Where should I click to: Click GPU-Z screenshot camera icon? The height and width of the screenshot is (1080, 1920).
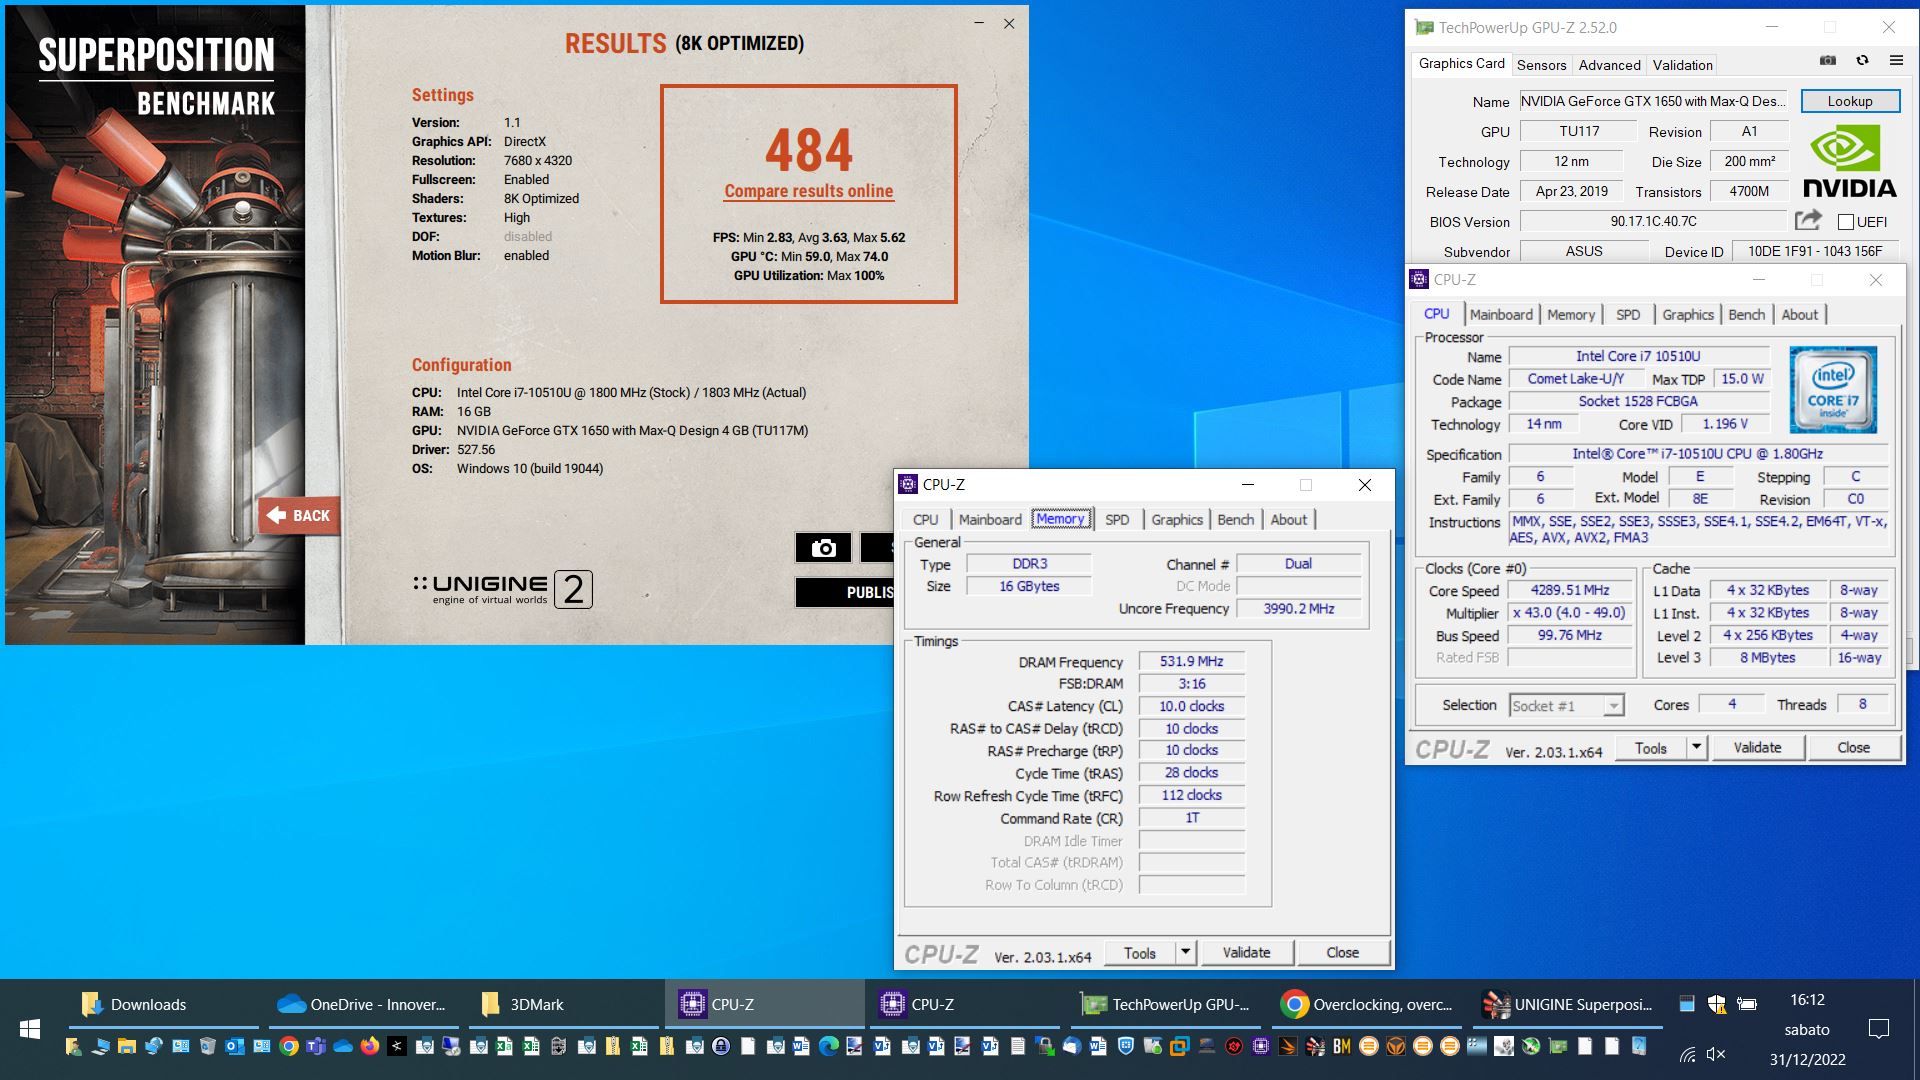(1828, 60)
